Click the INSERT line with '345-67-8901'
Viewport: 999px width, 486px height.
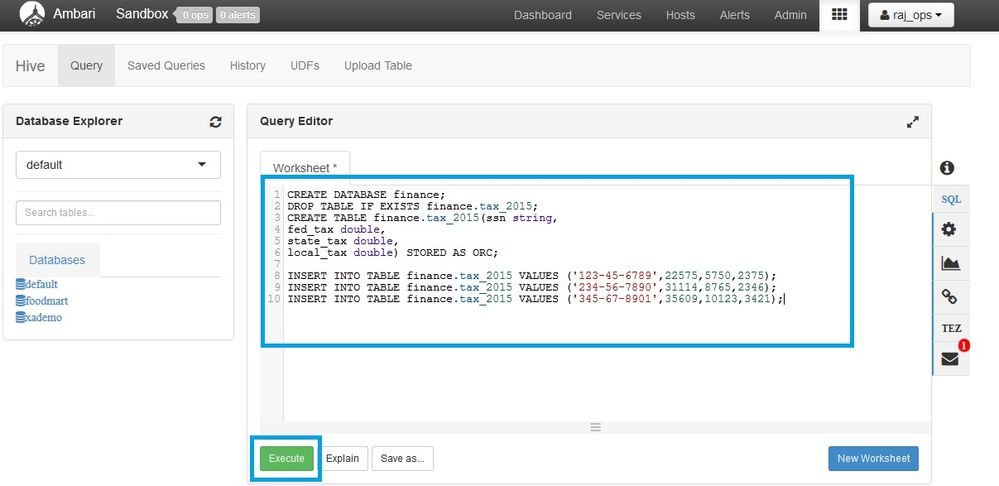535,299
